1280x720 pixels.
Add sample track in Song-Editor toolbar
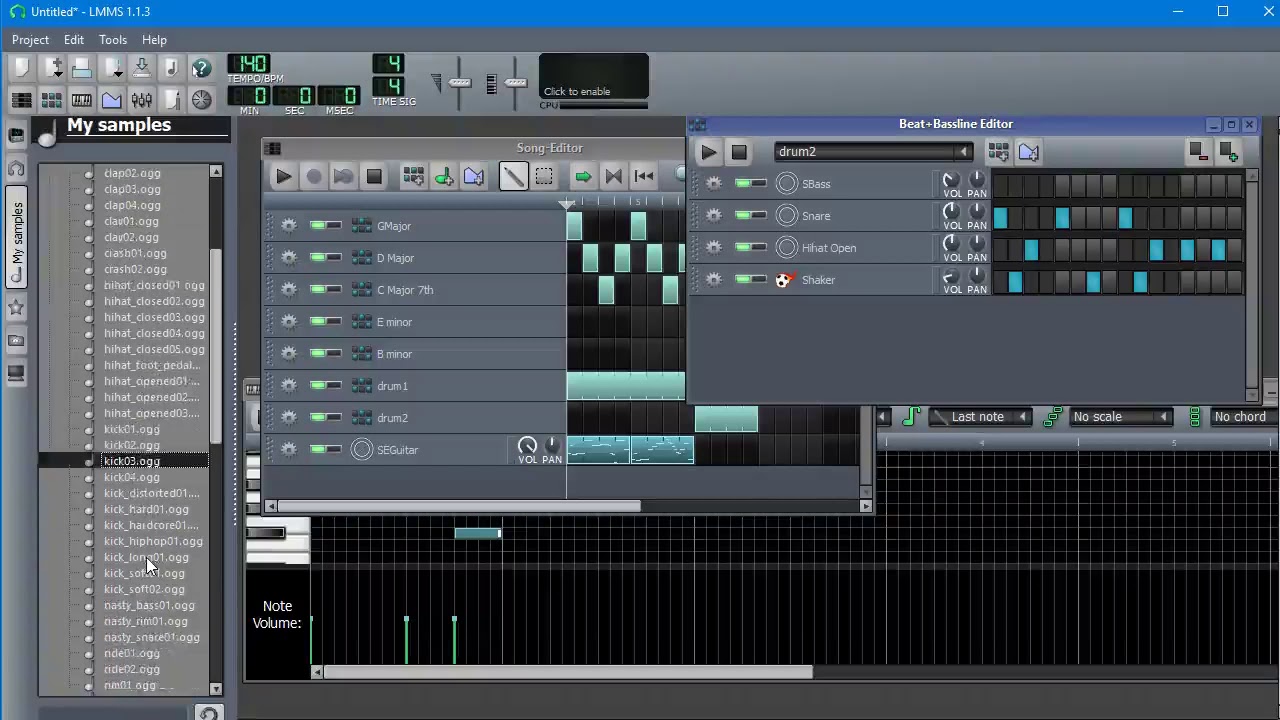[x=443, y=177]
